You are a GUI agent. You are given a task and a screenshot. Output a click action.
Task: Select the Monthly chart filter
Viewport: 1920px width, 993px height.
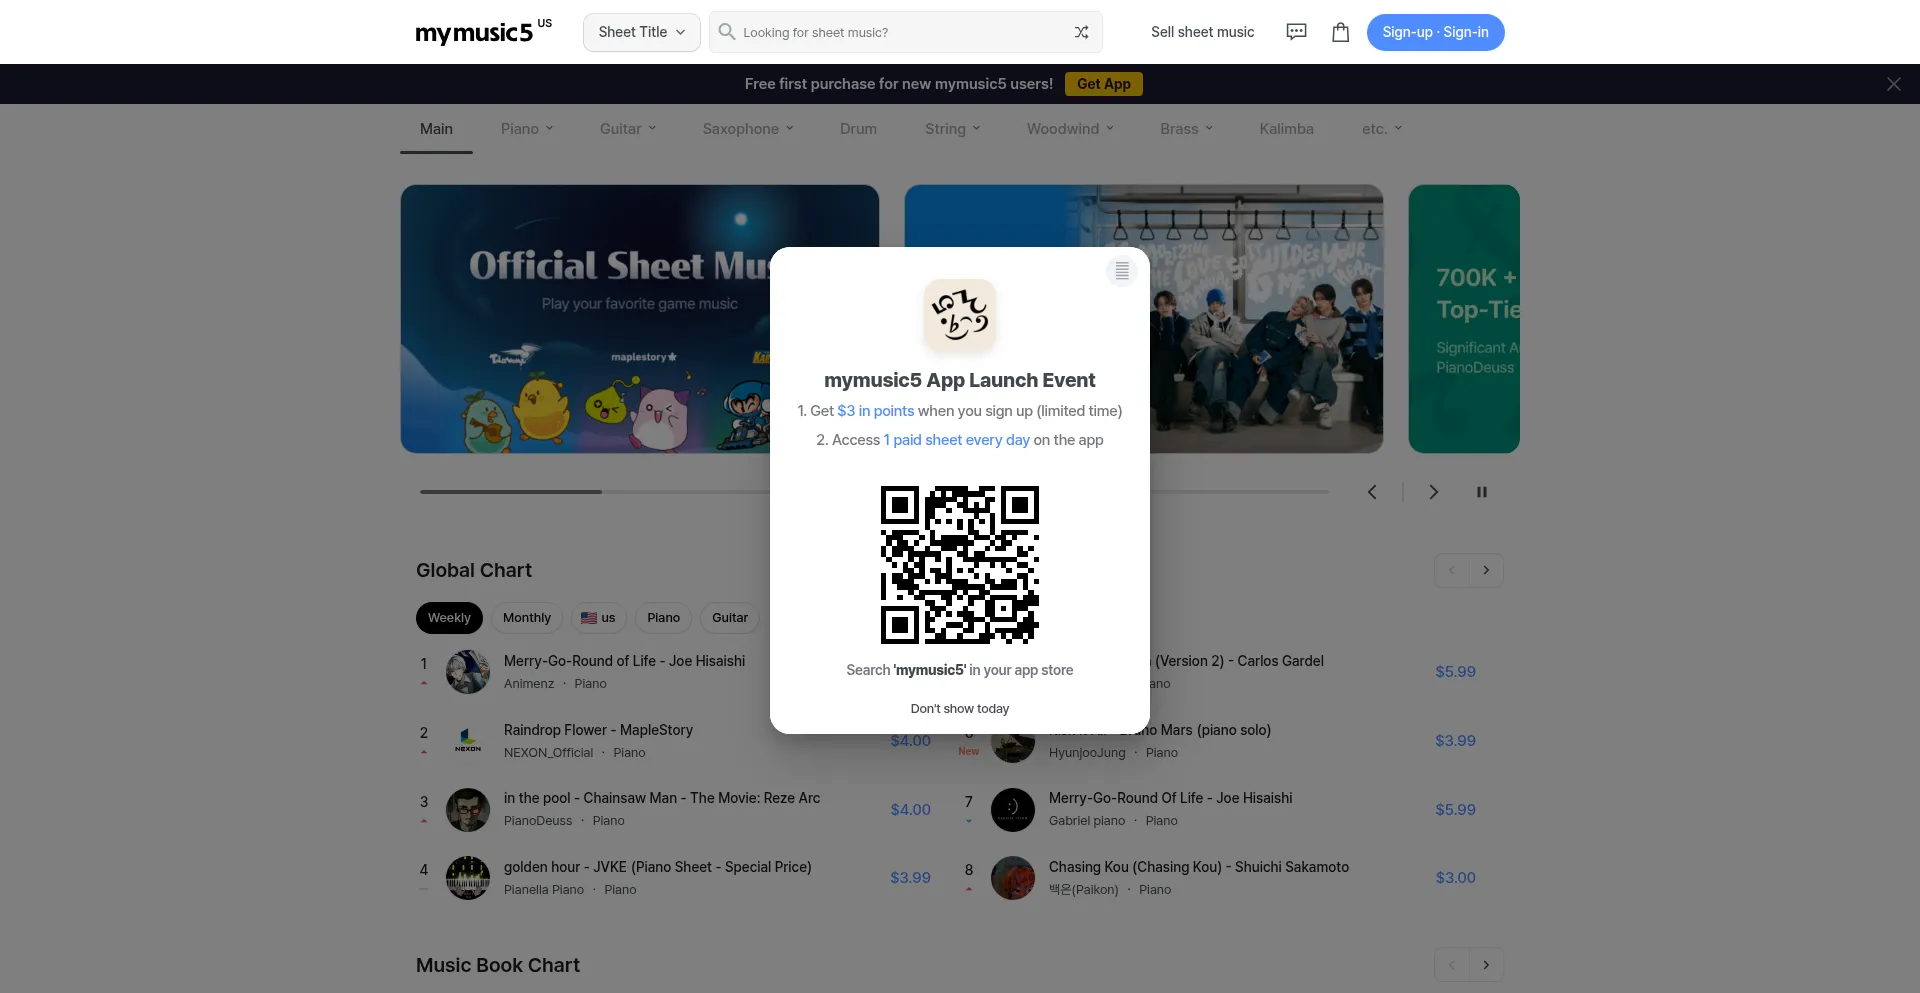[527, 618]
